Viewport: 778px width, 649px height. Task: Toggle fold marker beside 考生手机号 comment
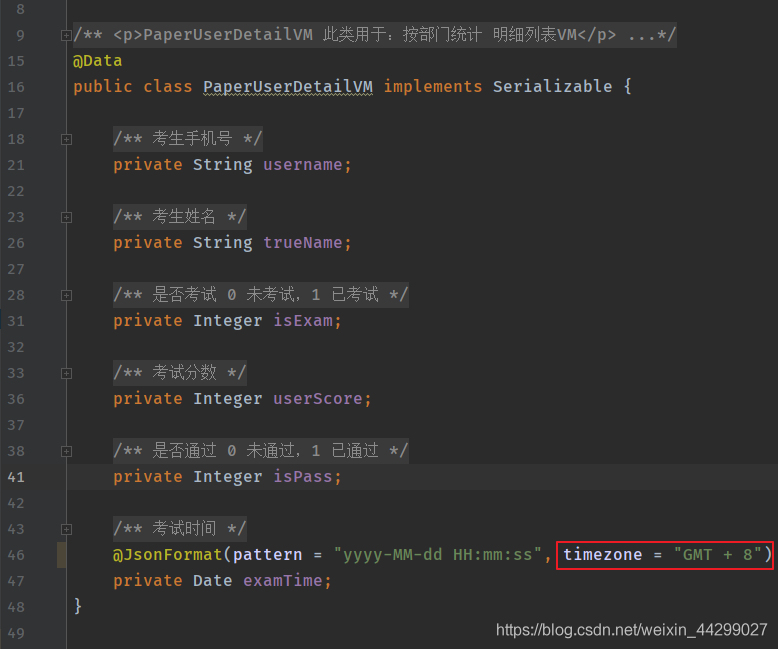tap(67, 139)
